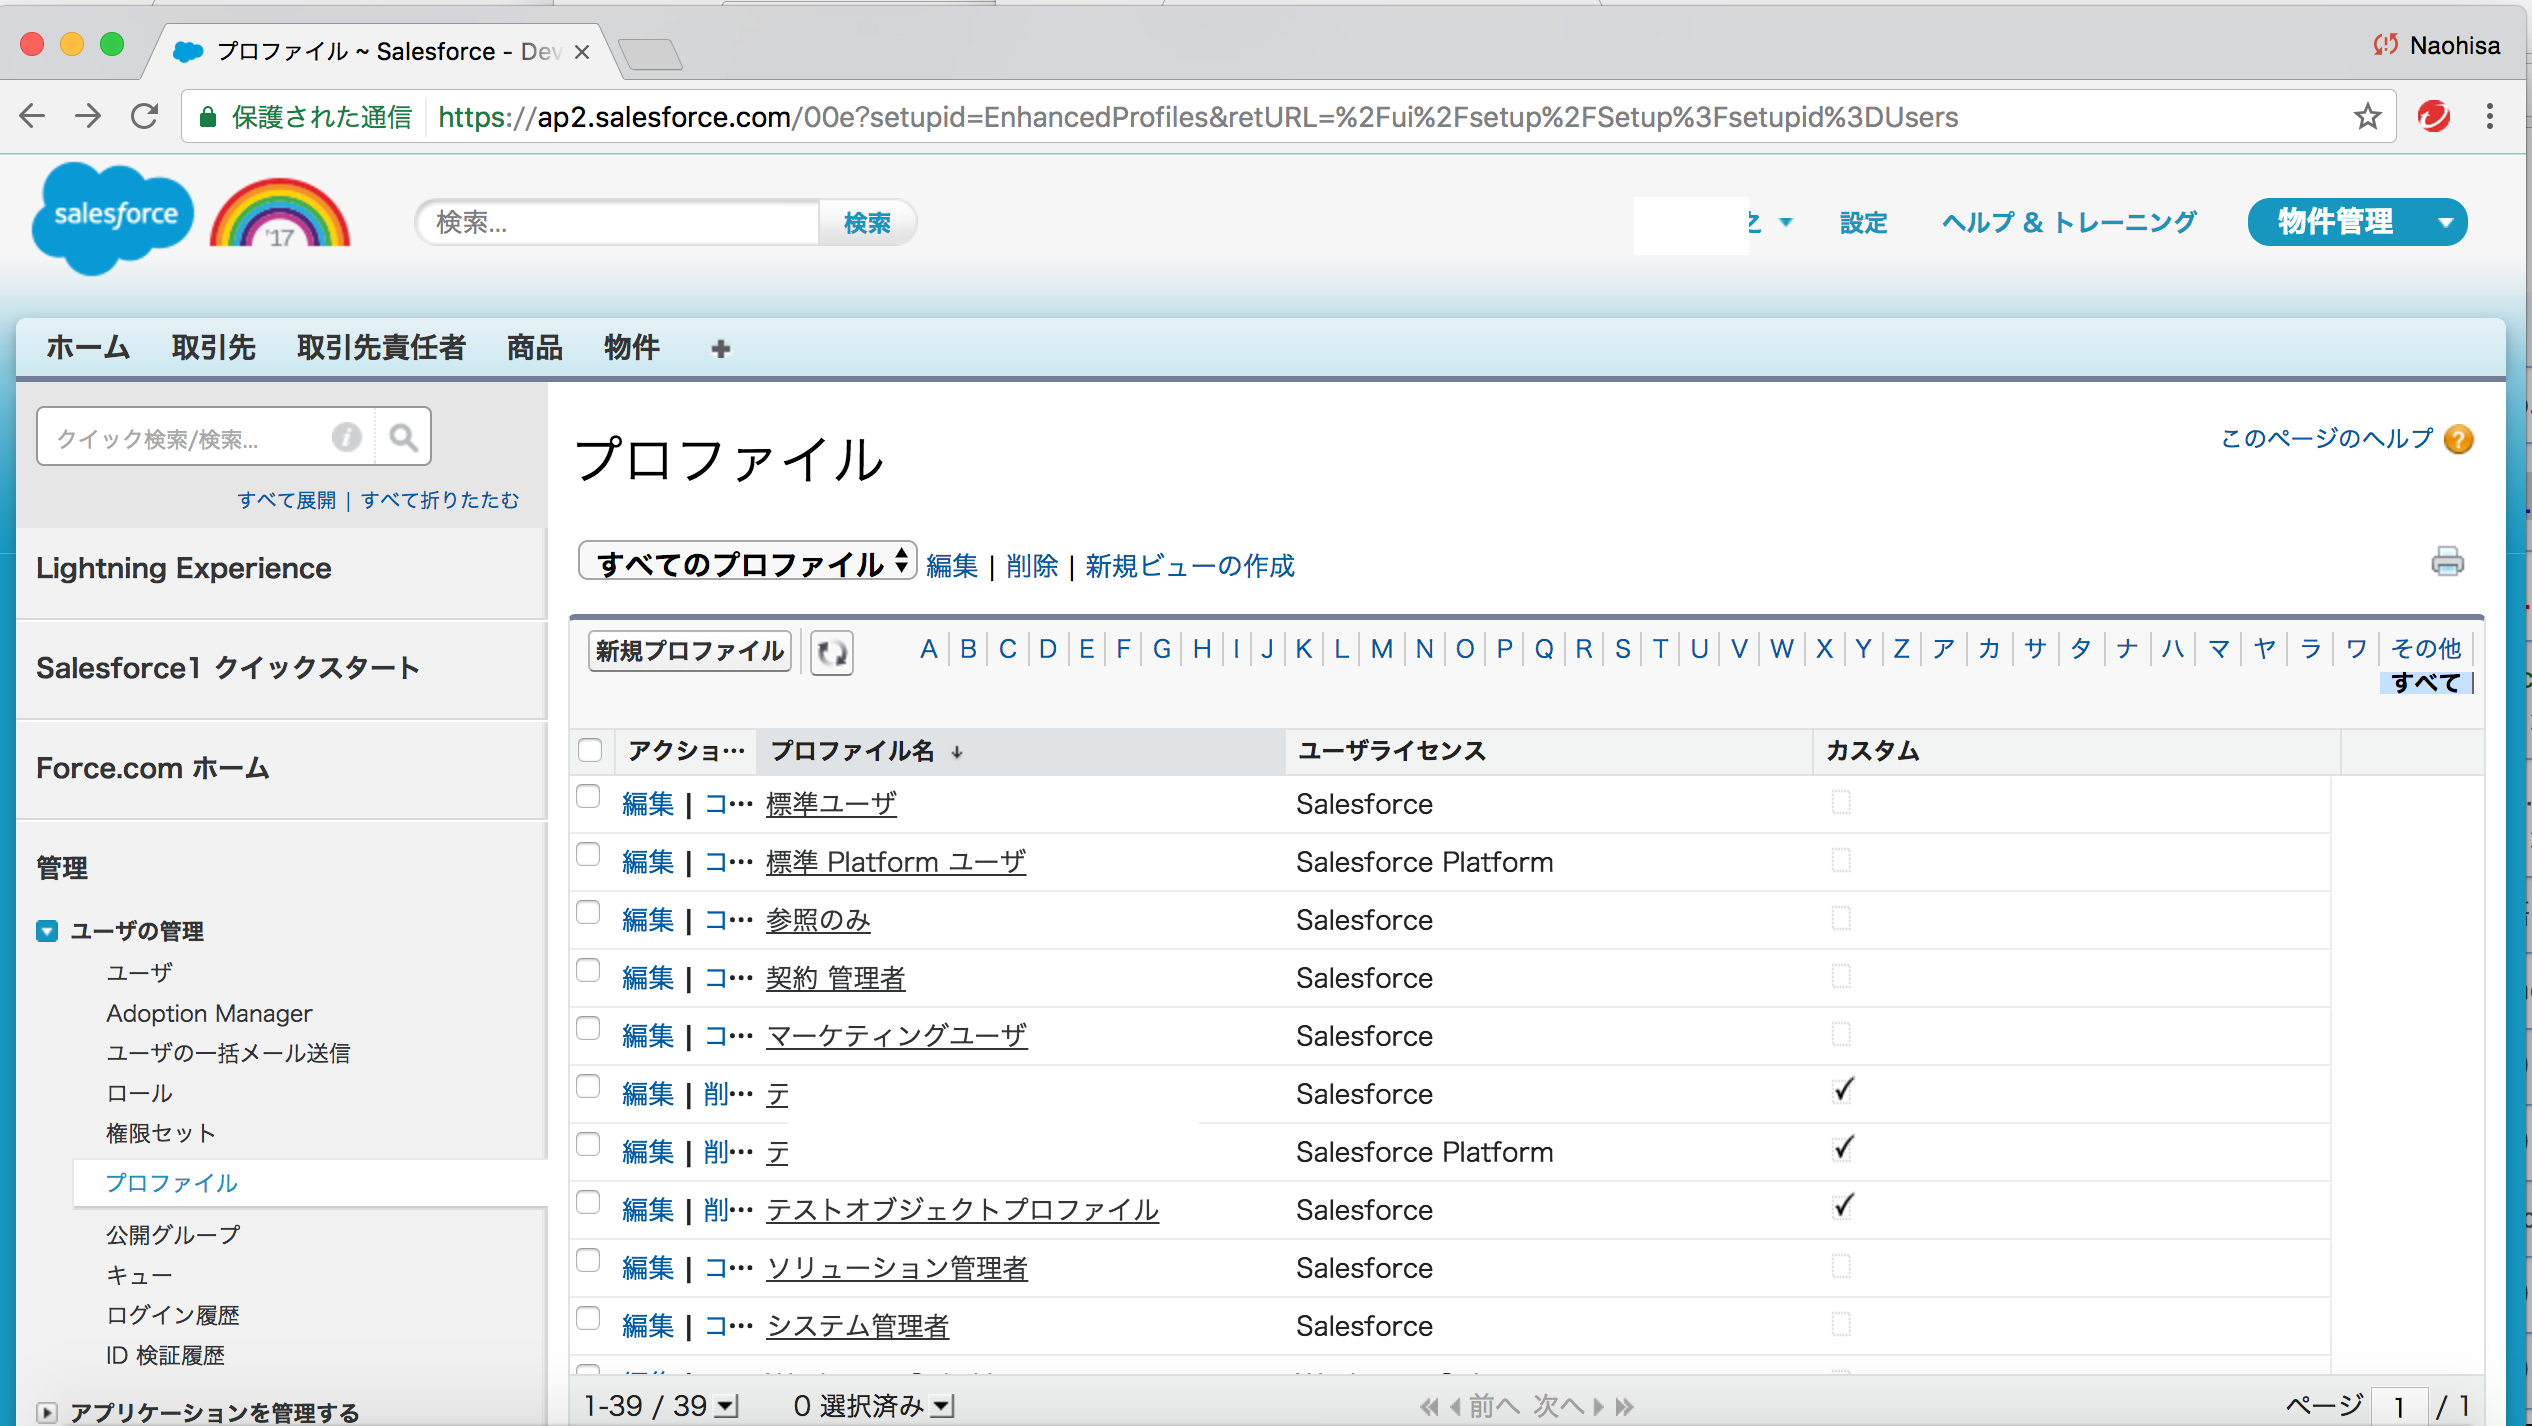Viewport: 2532px width, 1426px height.
Task: Open the 0 選択済み dropdown
Action: (942, 1407)
